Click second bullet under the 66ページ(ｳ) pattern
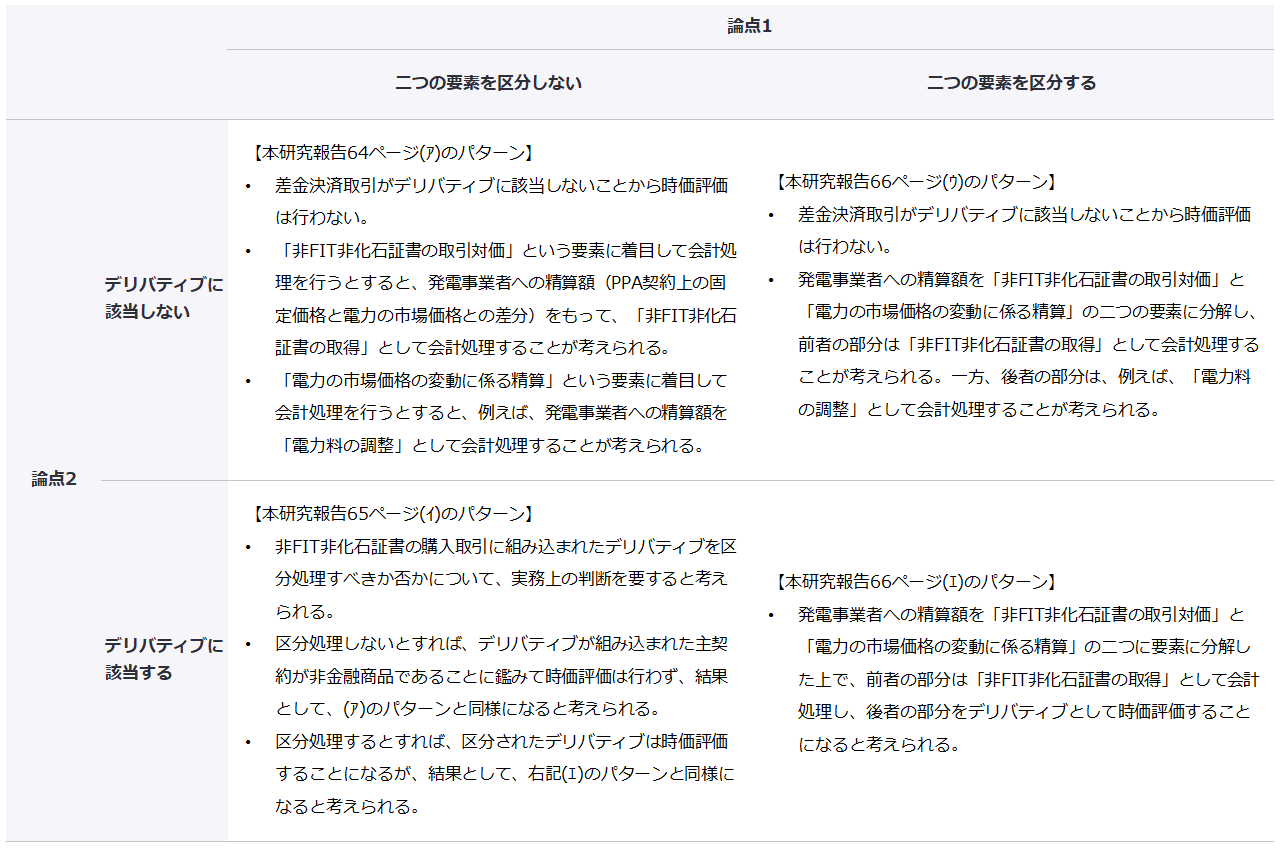 click(1025, 344)
